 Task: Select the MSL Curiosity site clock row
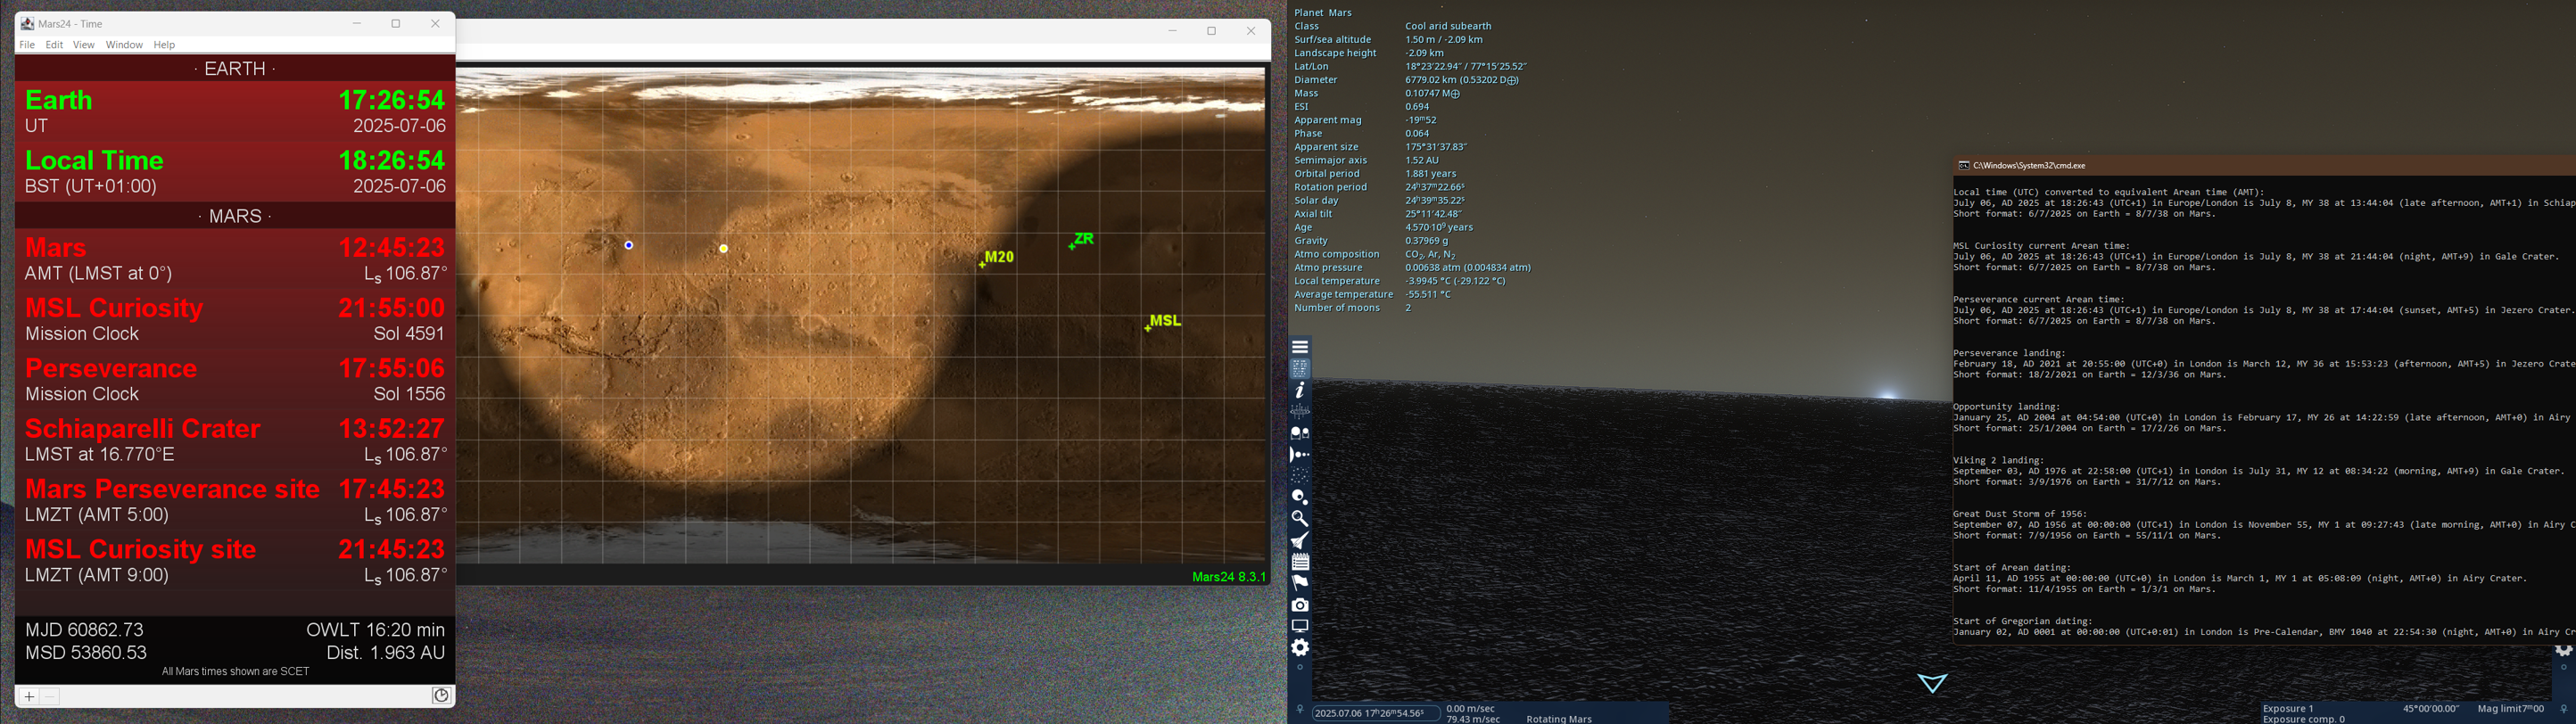235,561
